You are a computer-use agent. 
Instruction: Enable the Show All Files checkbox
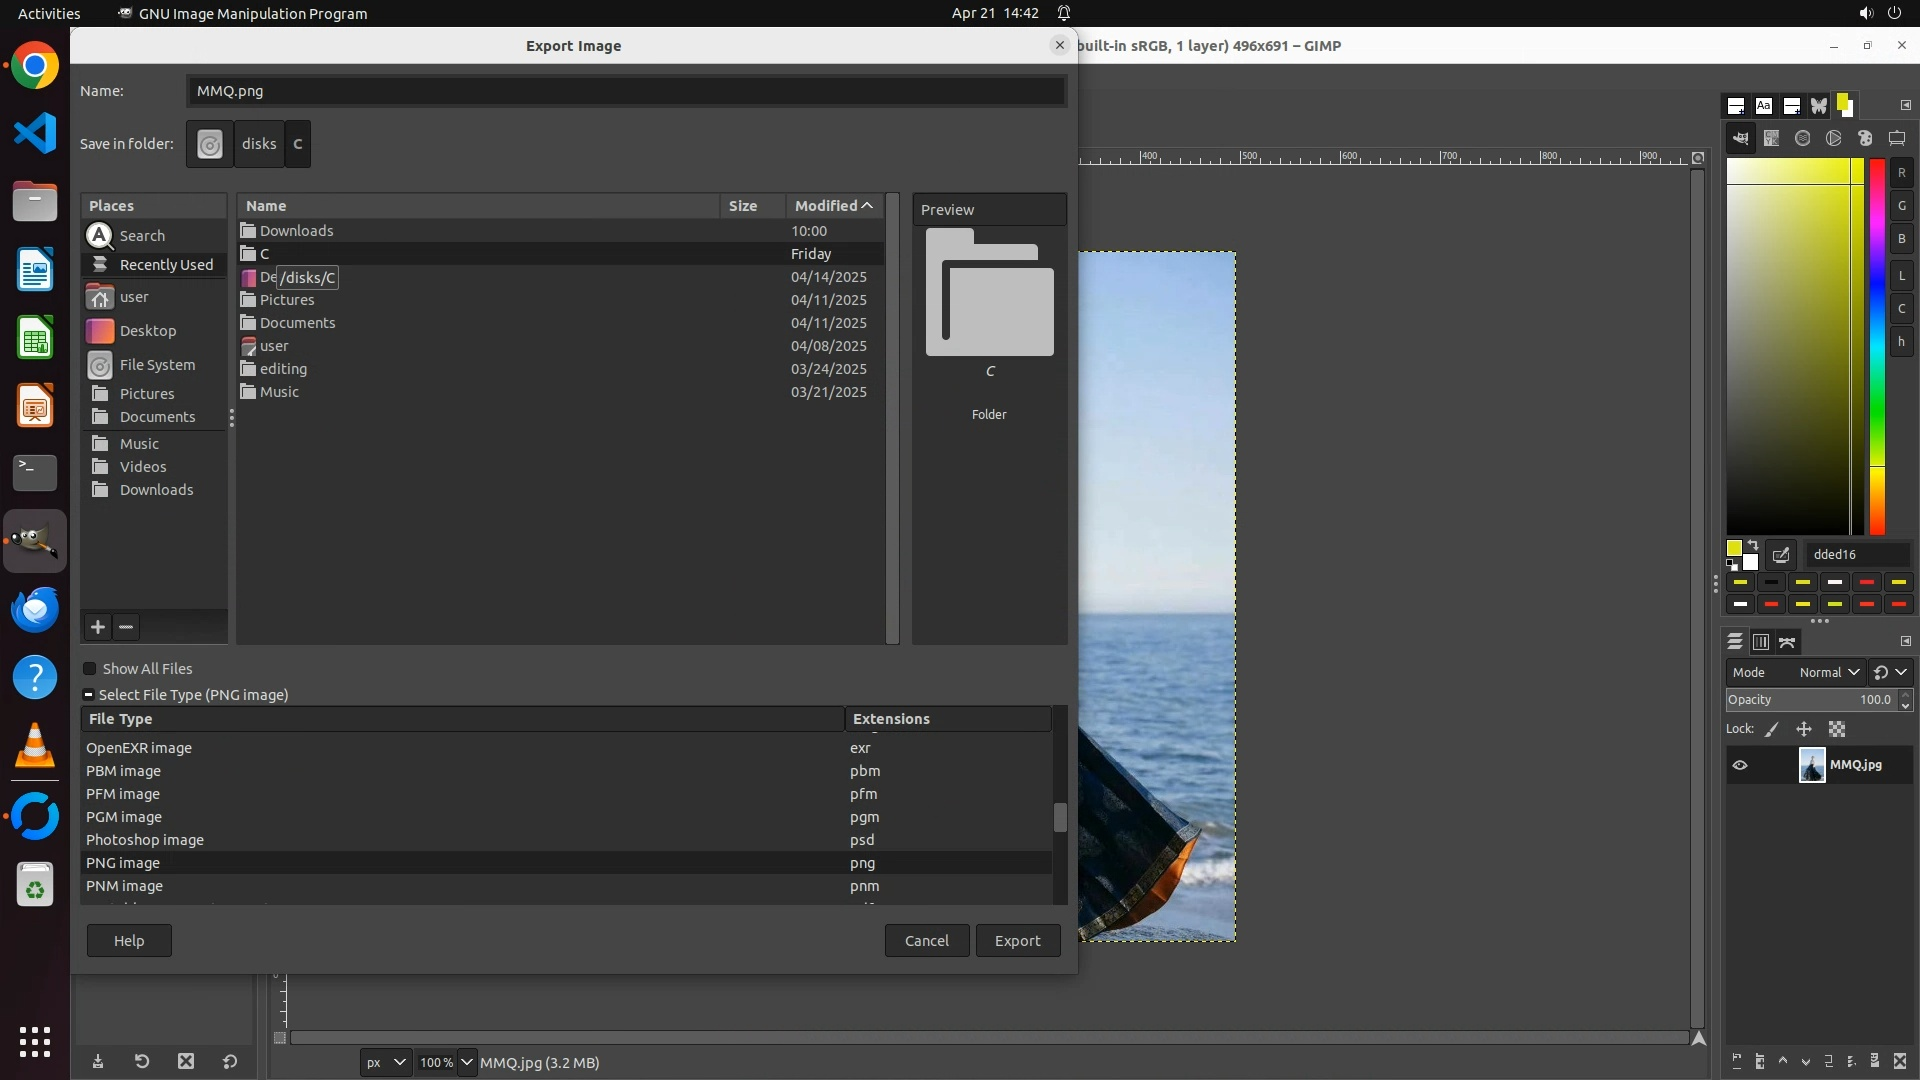tap(90, 669)
